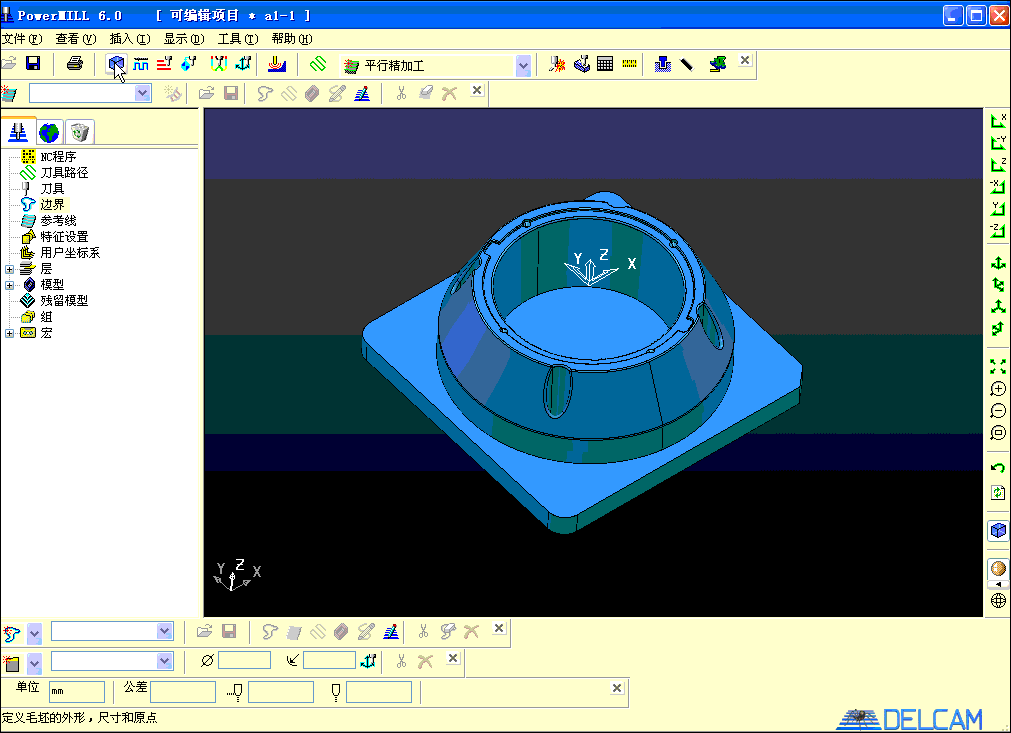Expand the 层 tree node
Screen dimensions: 1011x733
point(9,269)
